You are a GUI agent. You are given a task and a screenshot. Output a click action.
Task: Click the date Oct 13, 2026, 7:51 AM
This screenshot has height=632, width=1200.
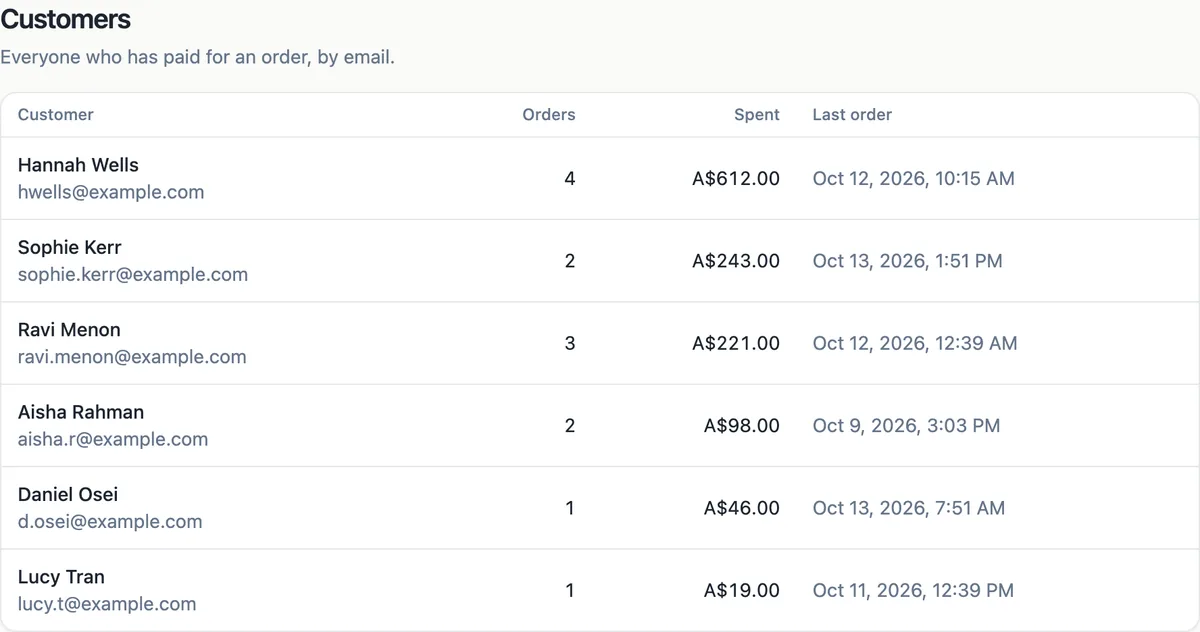909,508
